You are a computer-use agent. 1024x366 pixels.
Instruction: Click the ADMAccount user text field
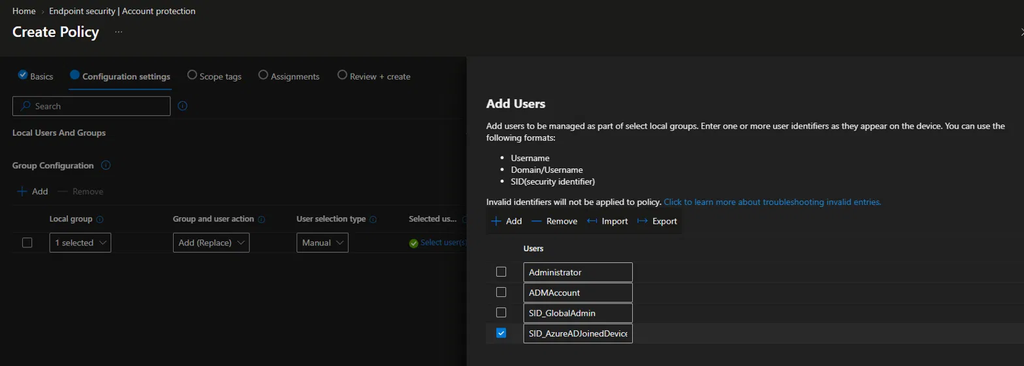tap(578, 292)
